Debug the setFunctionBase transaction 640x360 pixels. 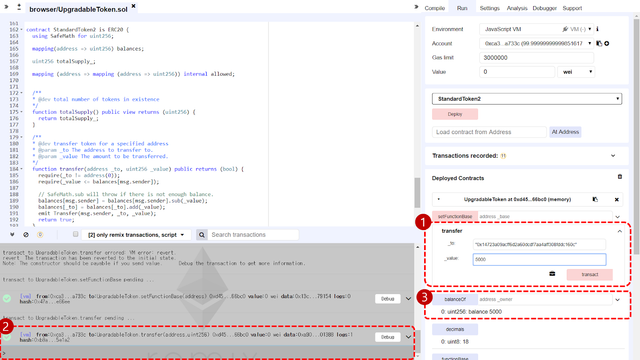click(387, 299)
